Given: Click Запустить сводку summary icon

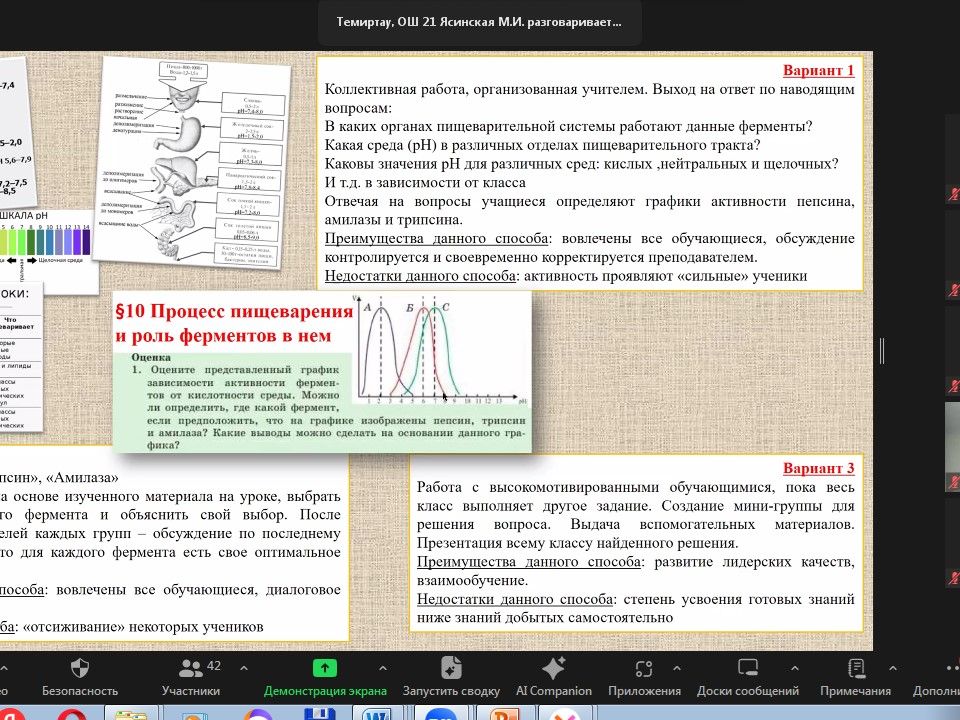Looking at the screenshot, I should pyautogui.click(x=451, y=669).
